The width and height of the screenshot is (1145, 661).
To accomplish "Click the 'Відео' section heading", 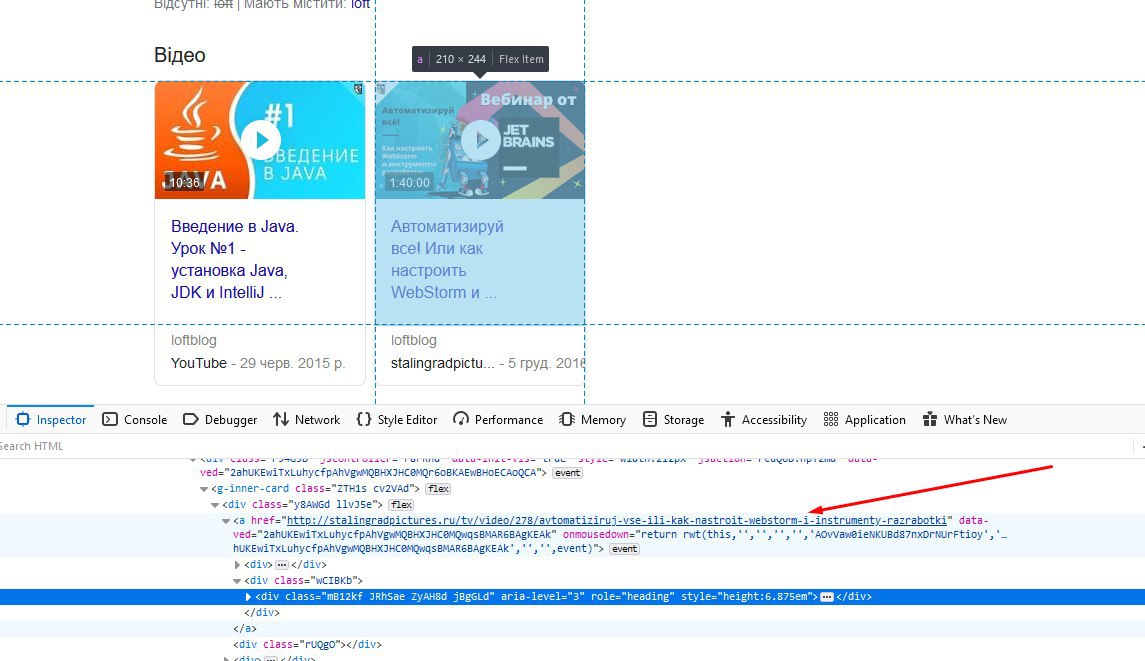I will [x=180, y=56].
